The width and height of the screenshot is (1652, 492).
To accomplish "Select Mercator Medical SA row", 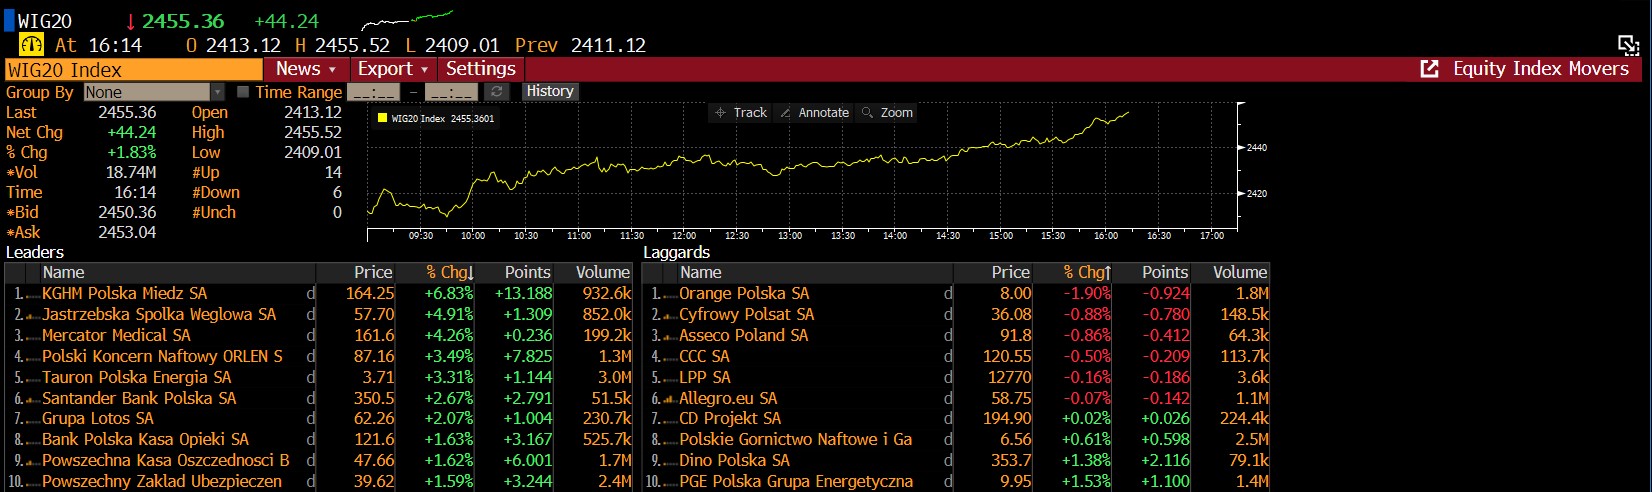I will point(319,336).
